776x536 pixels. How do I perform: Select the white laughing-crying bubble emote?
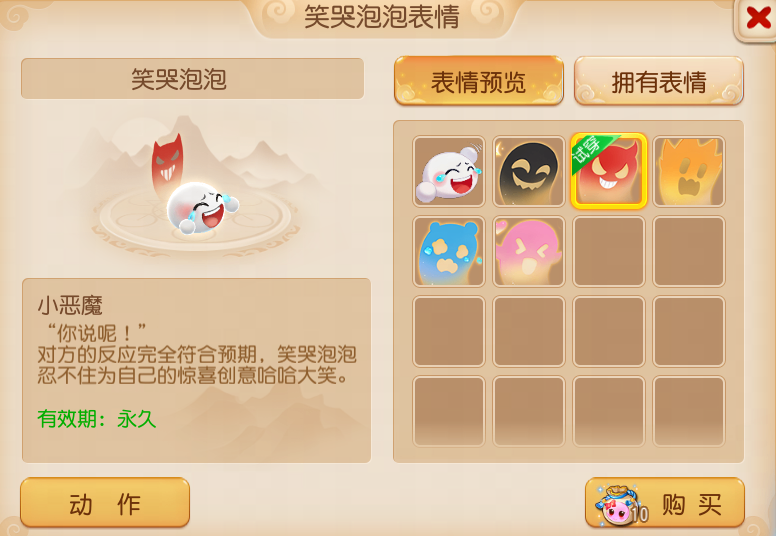click(449, 171)
